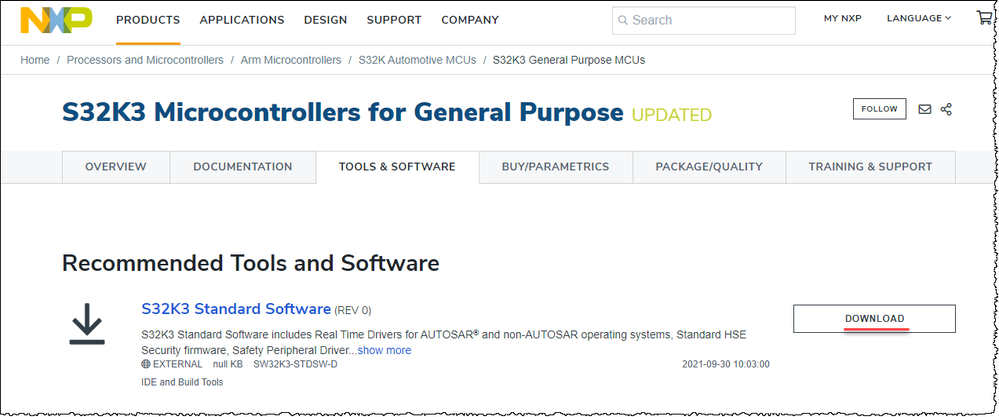Open the COMPANY menu
Screen dimensions: 999x417
pyautogui.click(x=470, y=20)
